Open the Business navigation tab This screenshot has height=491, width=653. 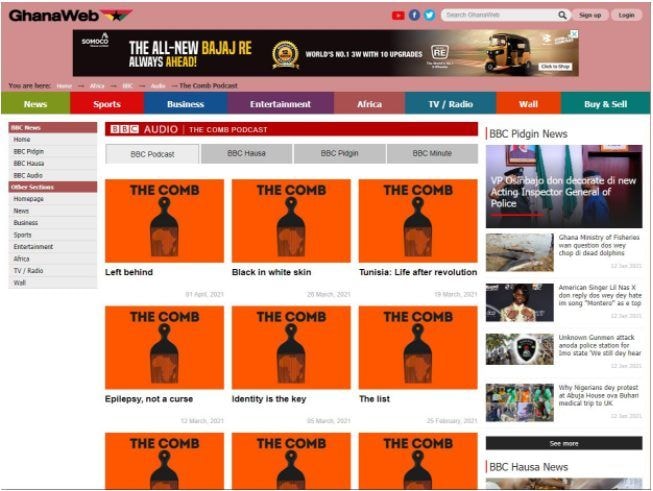point(185,104)
